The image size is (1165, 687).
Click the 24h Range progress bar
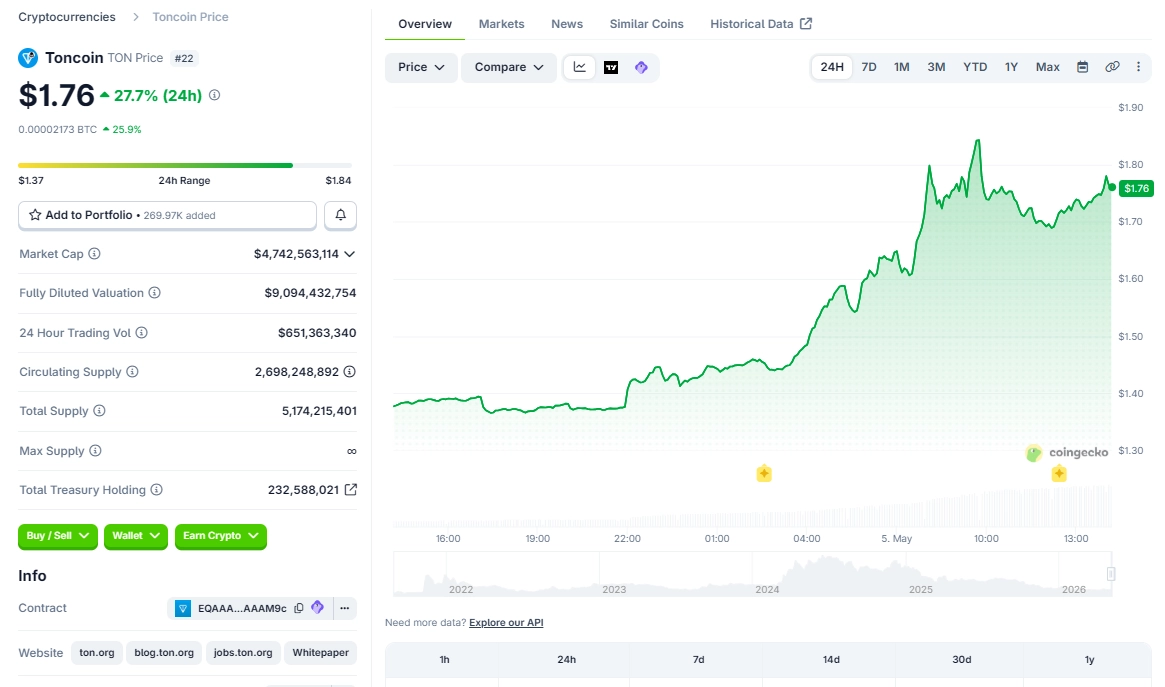pos(185,165)
